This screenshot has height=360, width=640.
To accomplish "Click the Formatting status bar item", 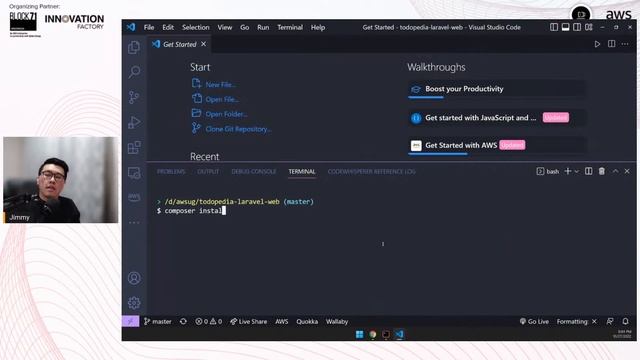I will (x=577, y=322).
